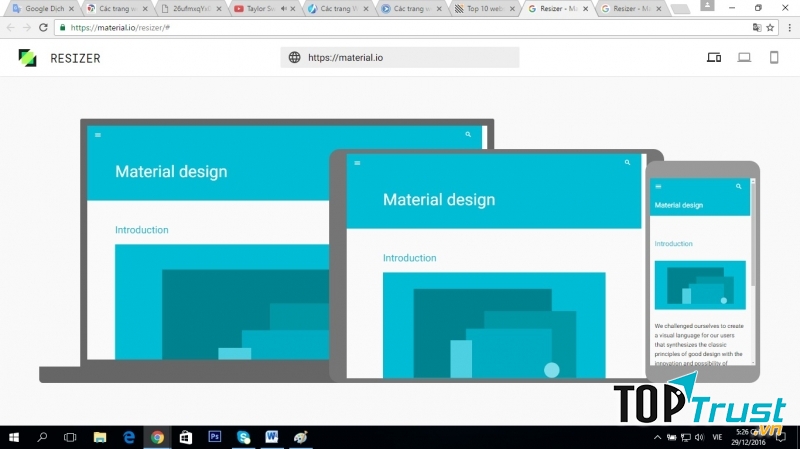Click the Chrome profile button

pyautogui.click(x=707, y=6)
